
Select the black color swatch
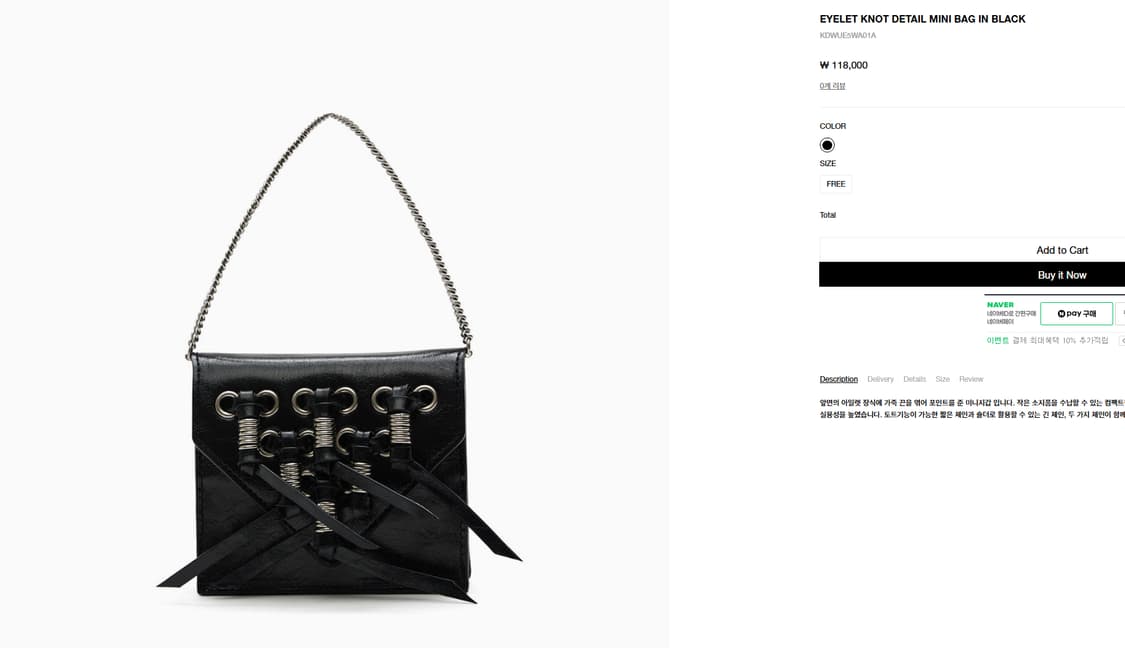coord(827,145)
